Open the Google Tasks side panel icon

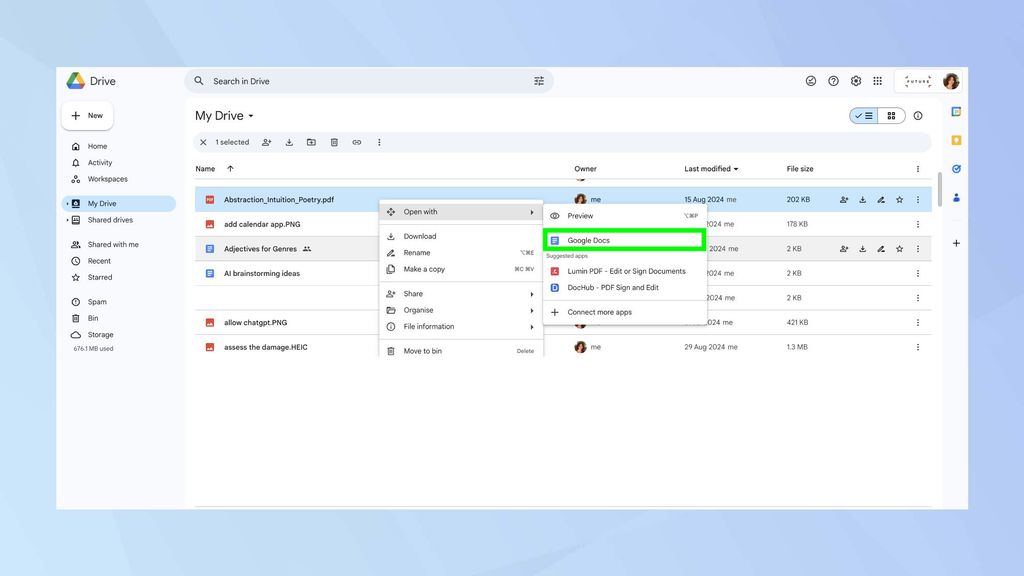coord(956,169)
